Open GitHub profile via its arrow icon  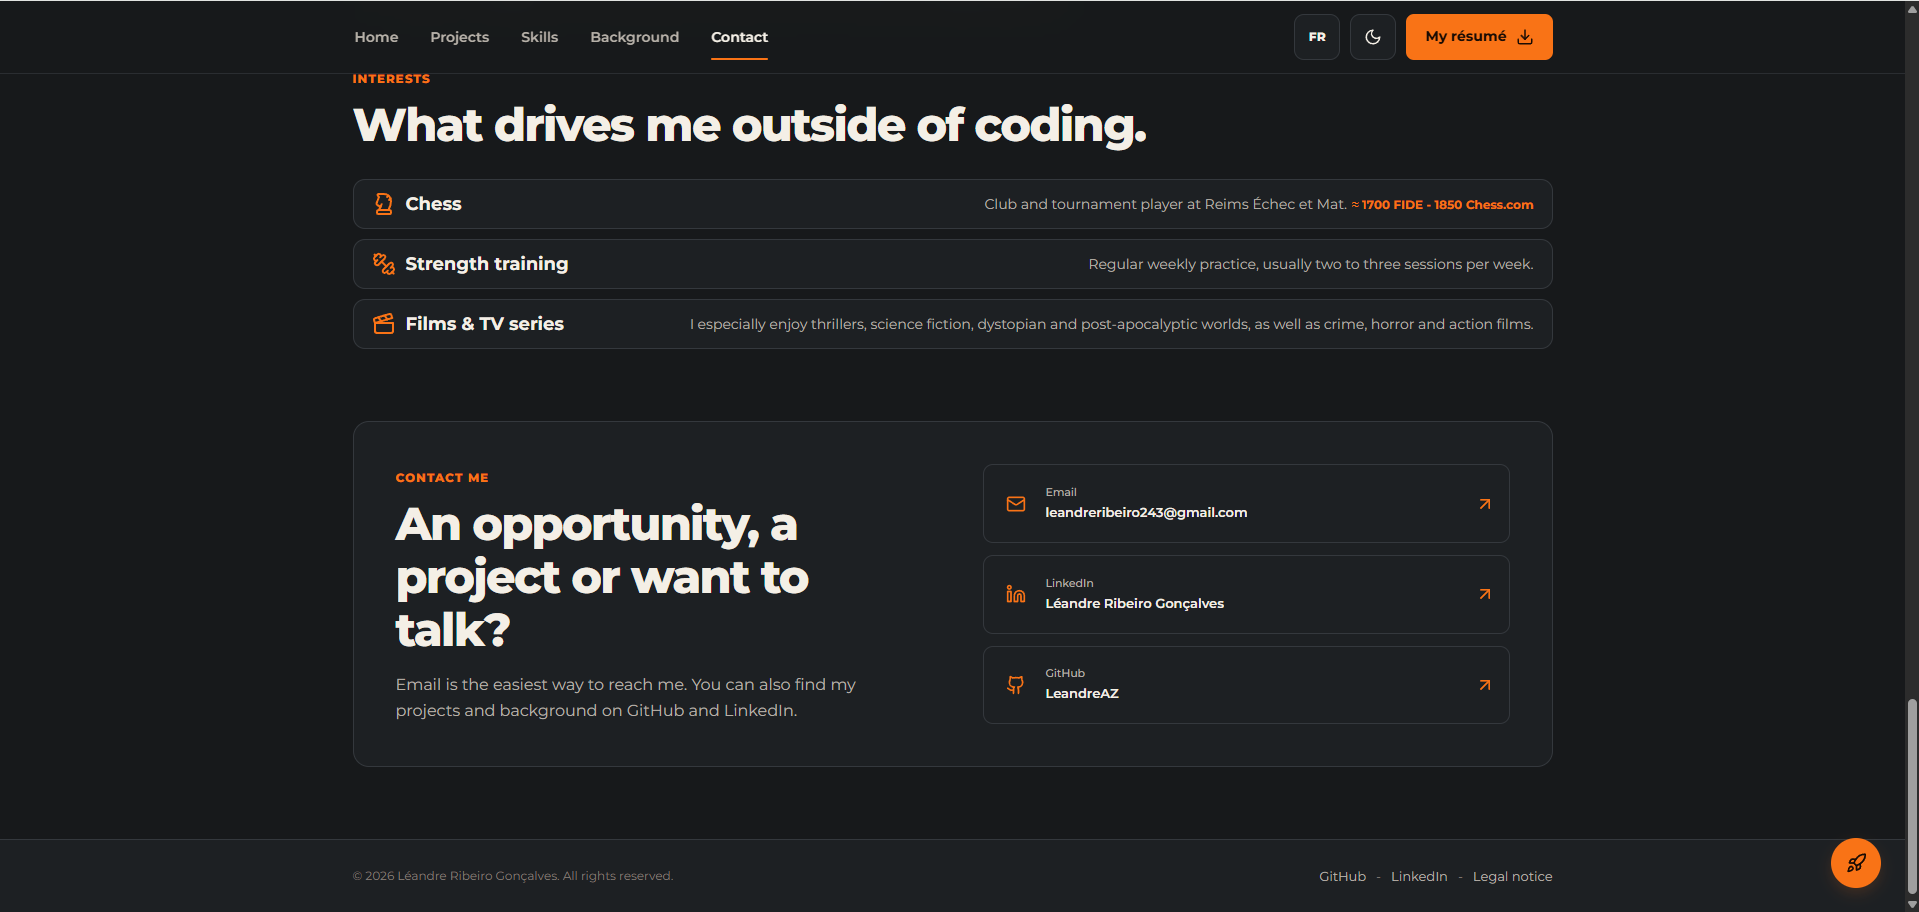pos(1485,685)
